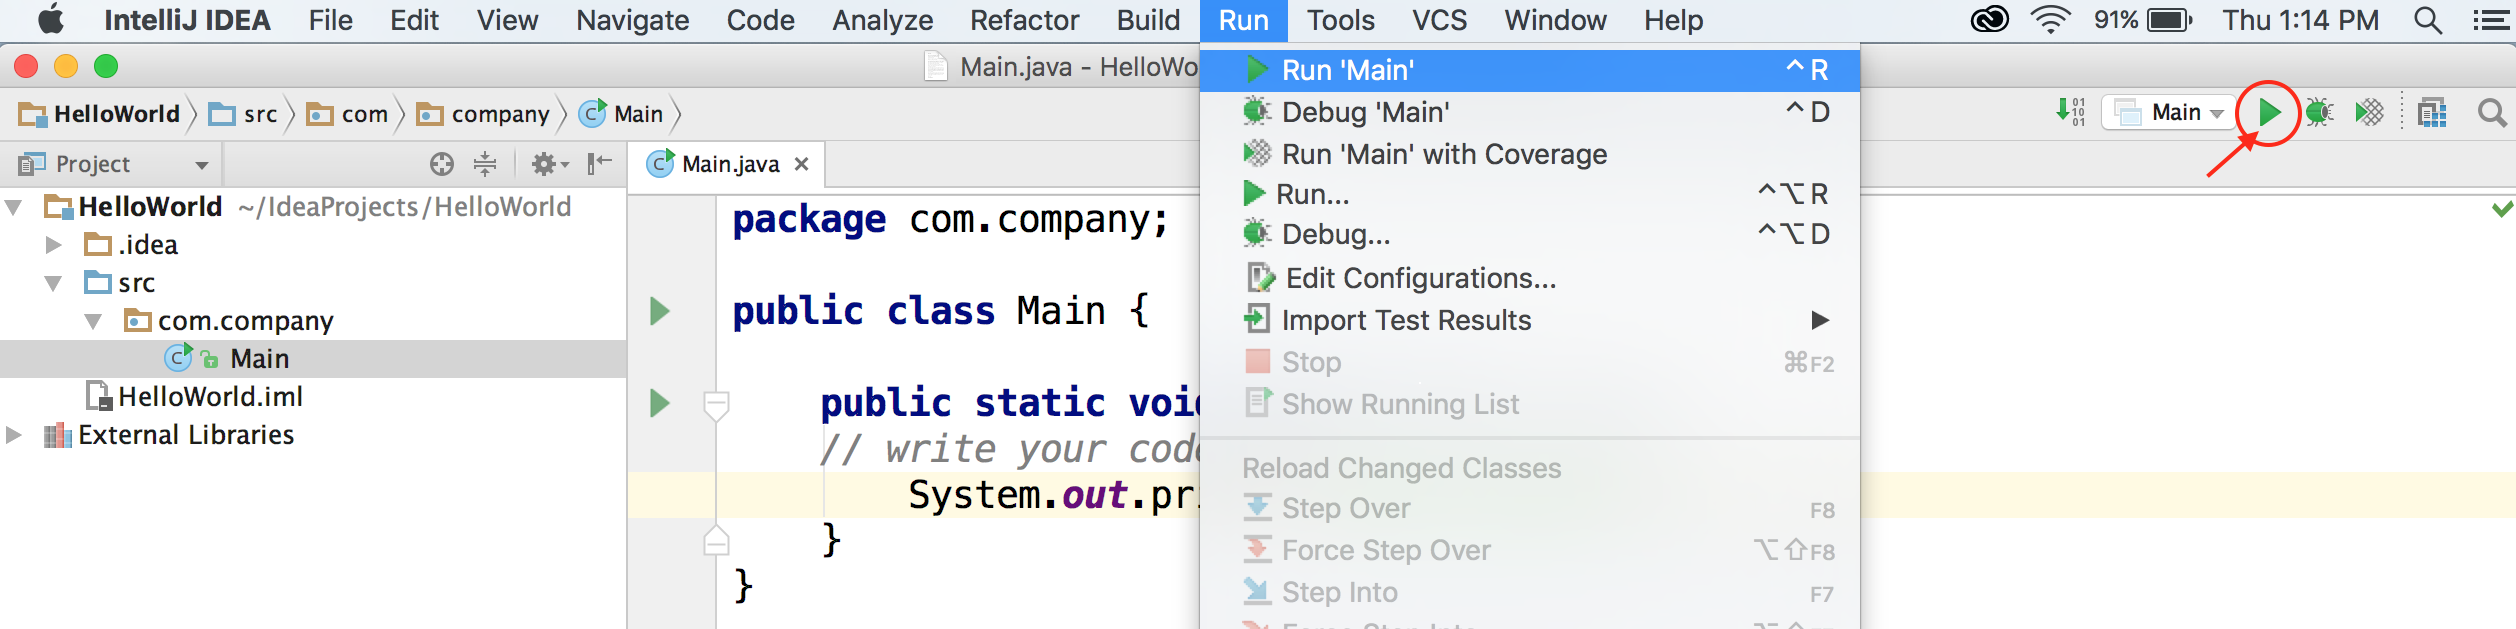This screenshot has width=2516, height=629.
Task: Hide the Project tool window
Action: pos(599,164)
